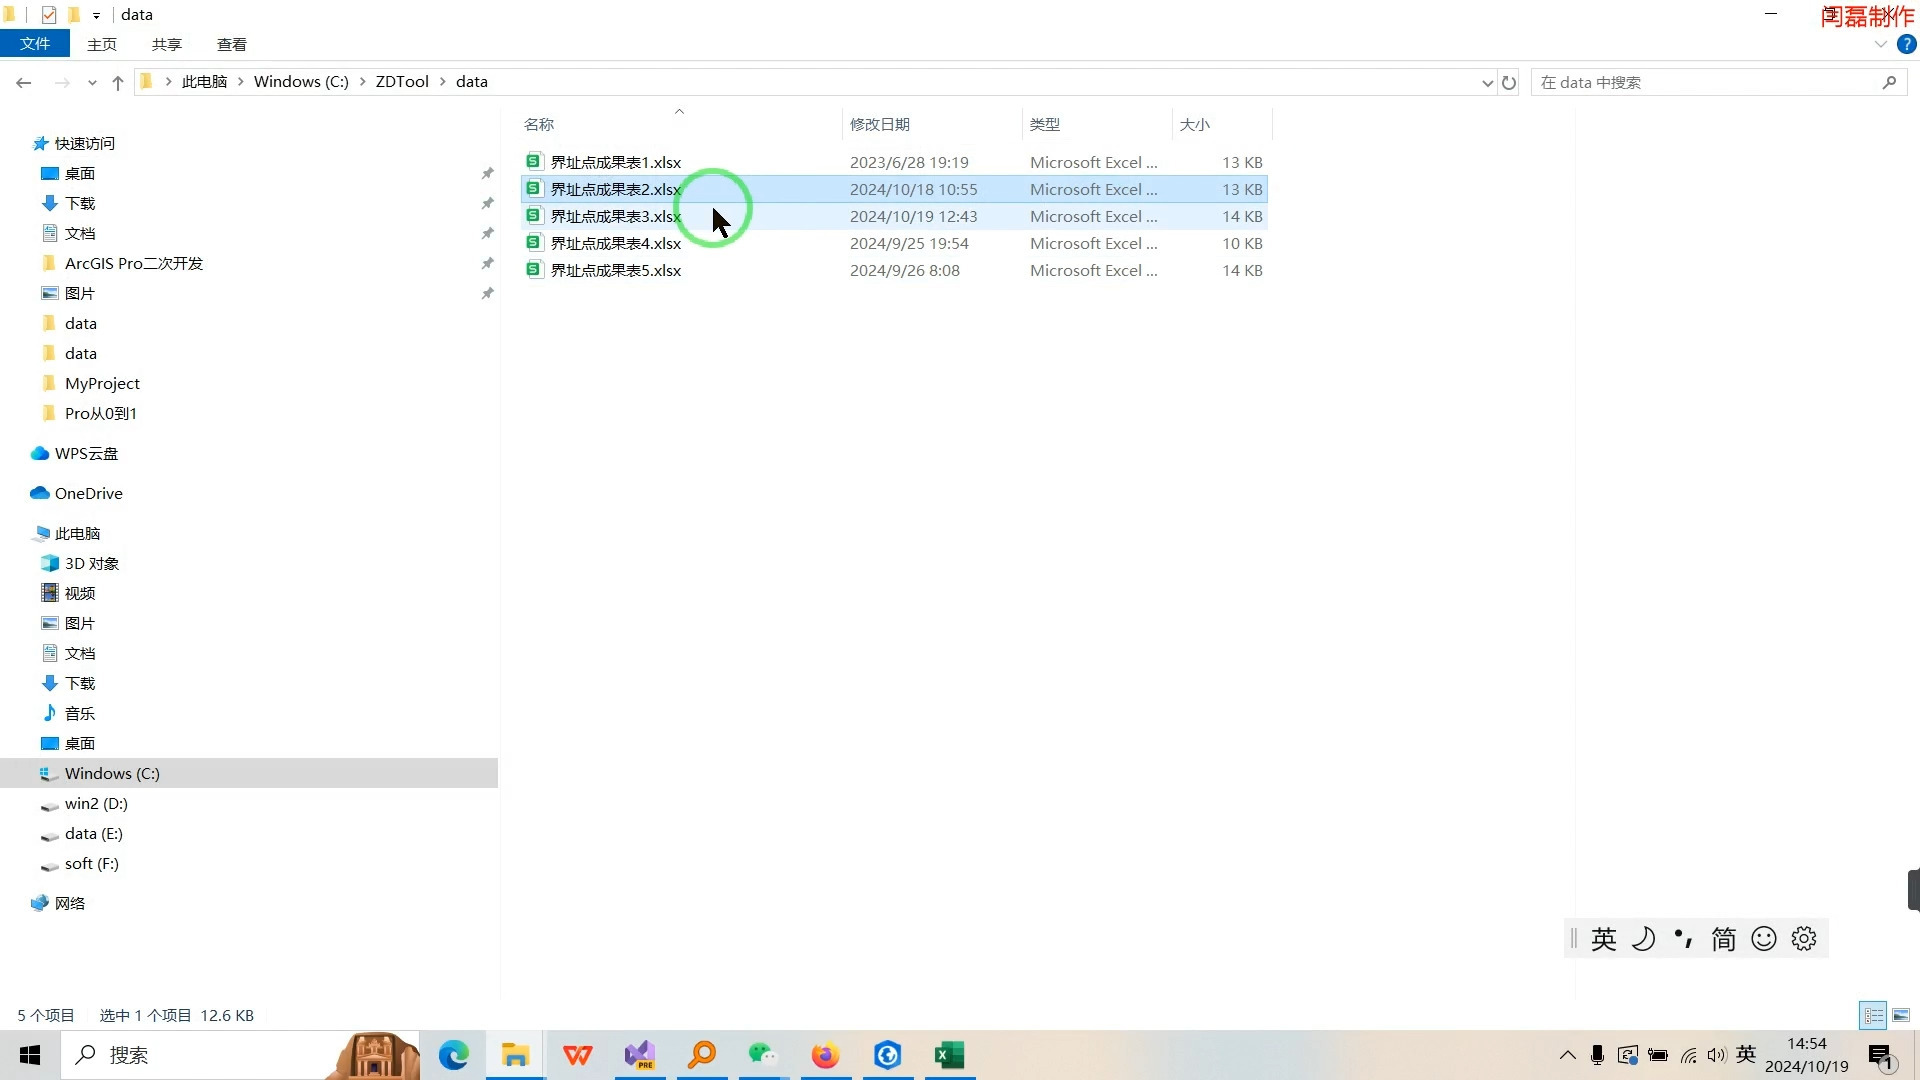Viewport: 1920px width, 1080px height.
Task: Open ArcGIS Pro二次开发 folder in sidebar
Action: coord(134,263)
